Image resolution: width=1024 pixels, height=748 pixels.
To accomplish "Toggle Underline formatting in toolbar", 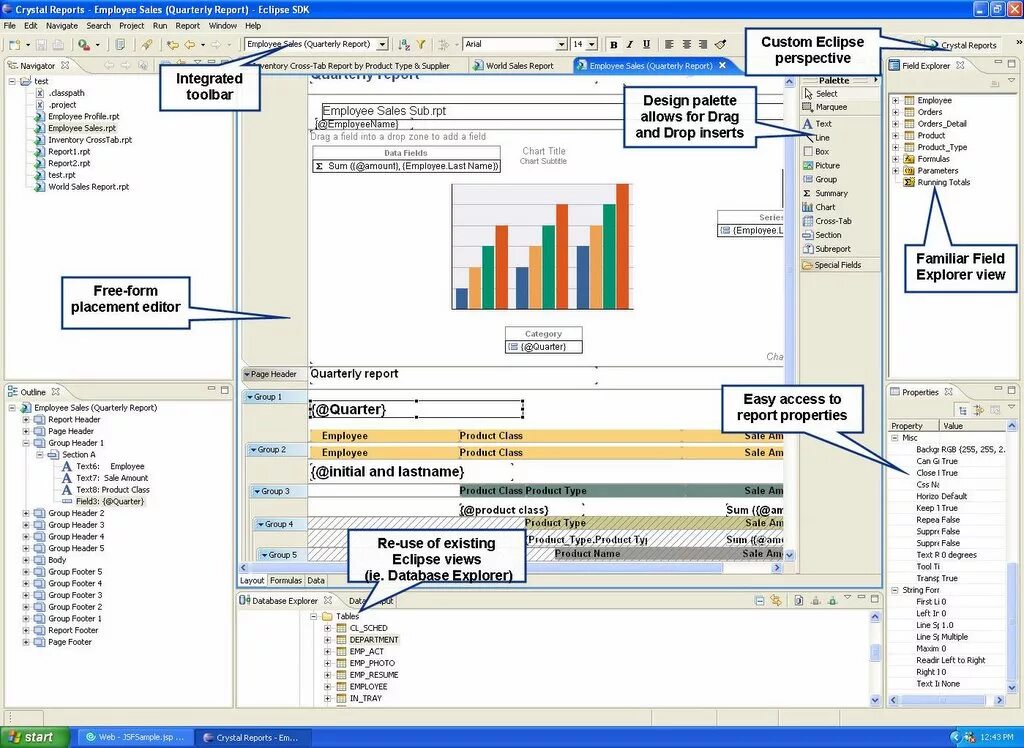I will pos(646,44).
